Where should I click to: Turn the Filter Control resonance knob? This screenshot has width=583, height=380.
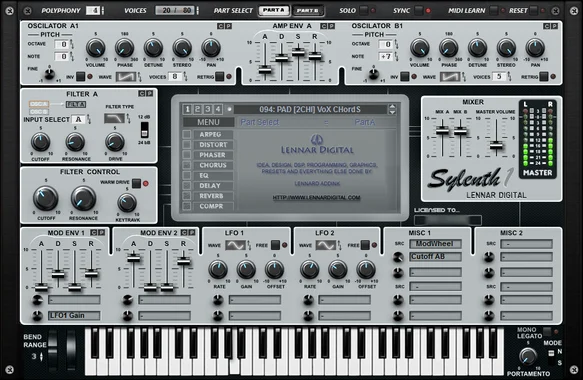pos(83,199)
